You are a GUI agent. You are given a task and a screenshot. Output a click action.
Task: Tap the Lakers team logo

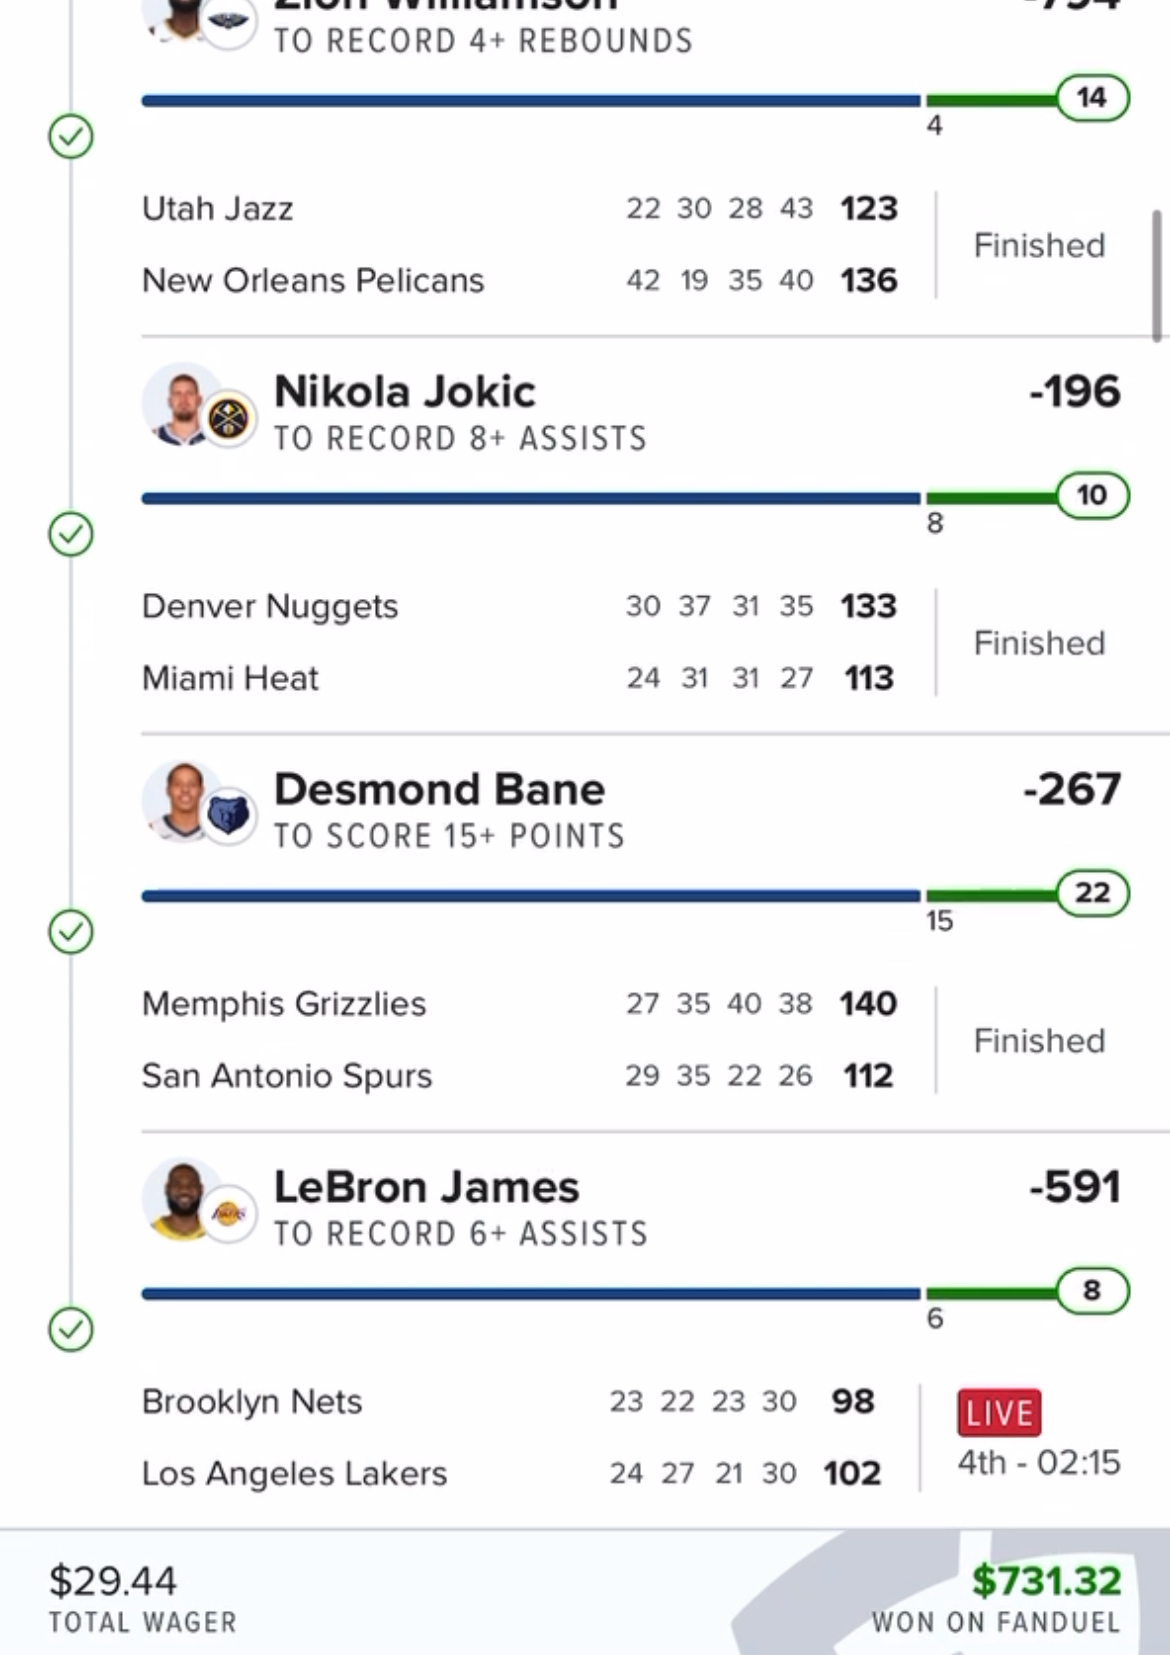point(229,1214)
